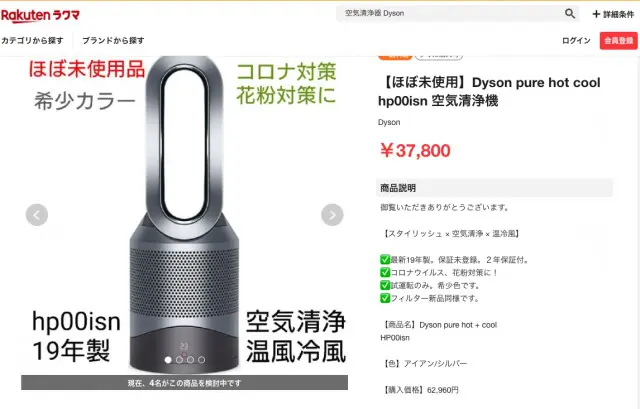Screen dimensions: 640x409
Task: Click the product title Dyson pure hot cool
Action: pyautogui.click(x=489, y=91)
